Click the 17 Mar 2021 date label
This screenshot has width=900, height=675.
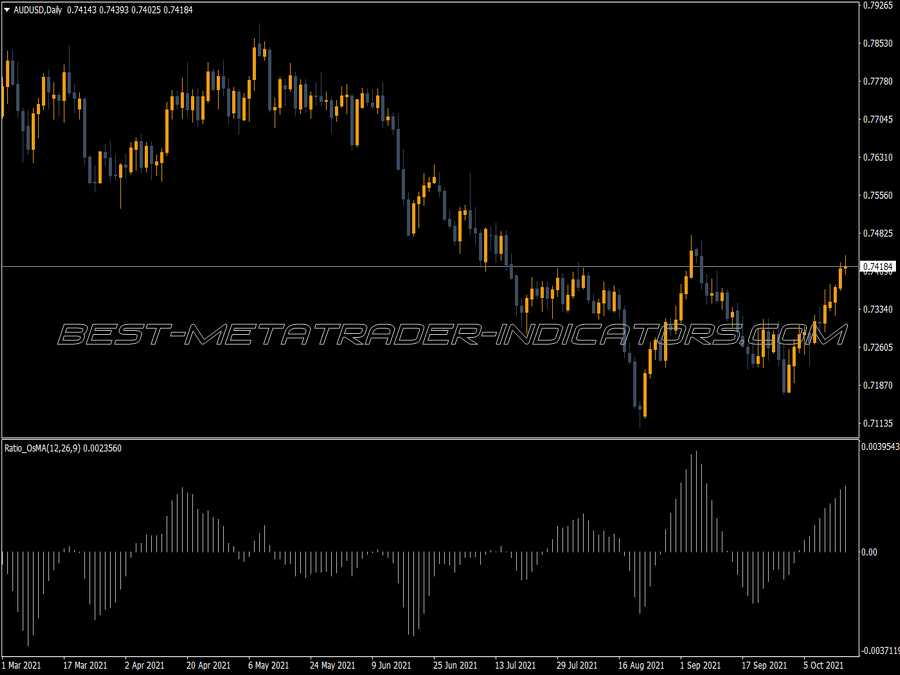point(85,665)
